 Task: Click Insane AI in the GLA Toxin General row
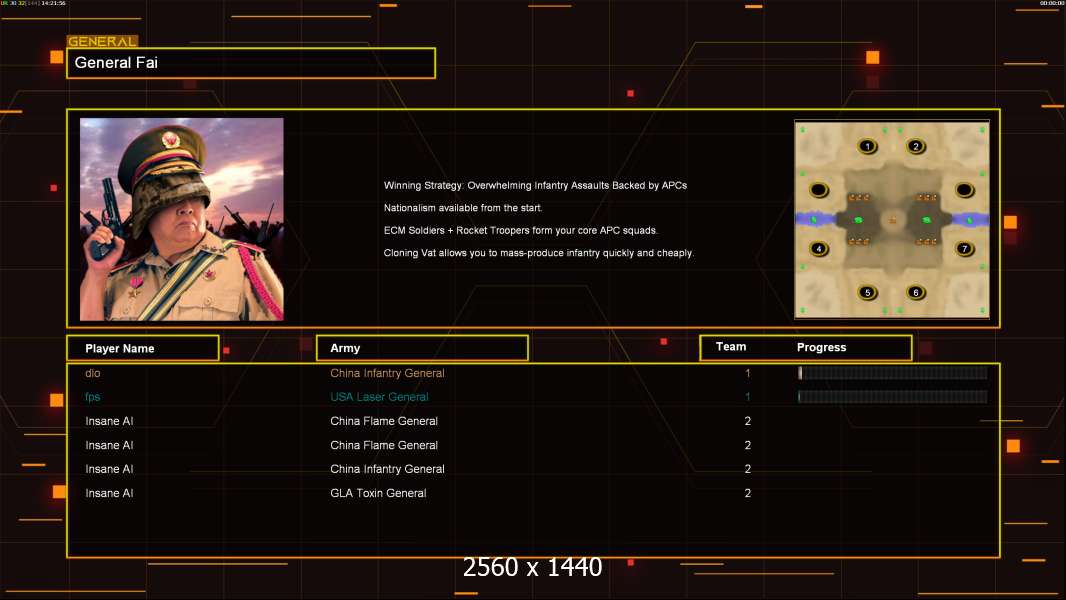[x=109, y=493]
